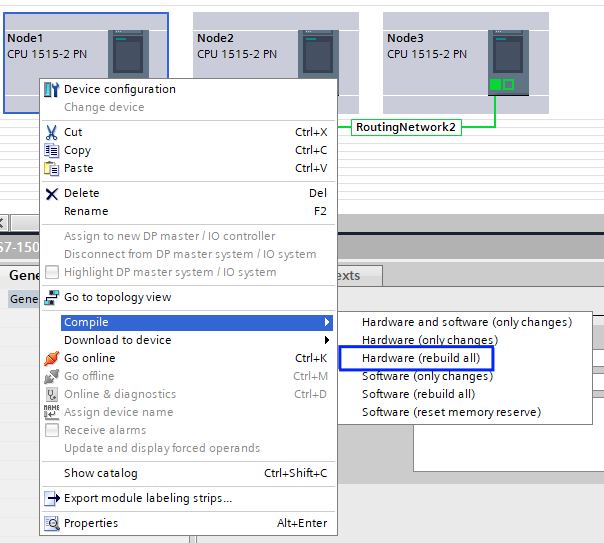Click the Paste clipboard icon
Viewport: 604px width, 543px height.
(x=52, y=168)
